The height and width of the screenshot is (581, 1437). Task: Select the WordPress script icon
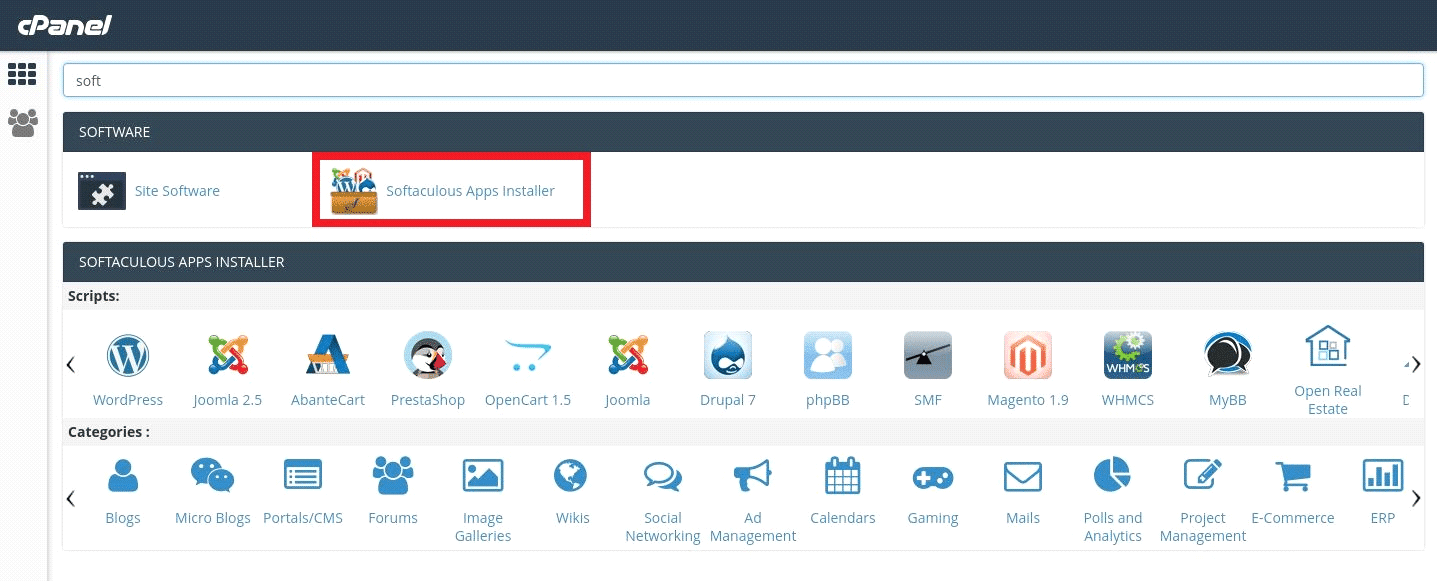127,355
